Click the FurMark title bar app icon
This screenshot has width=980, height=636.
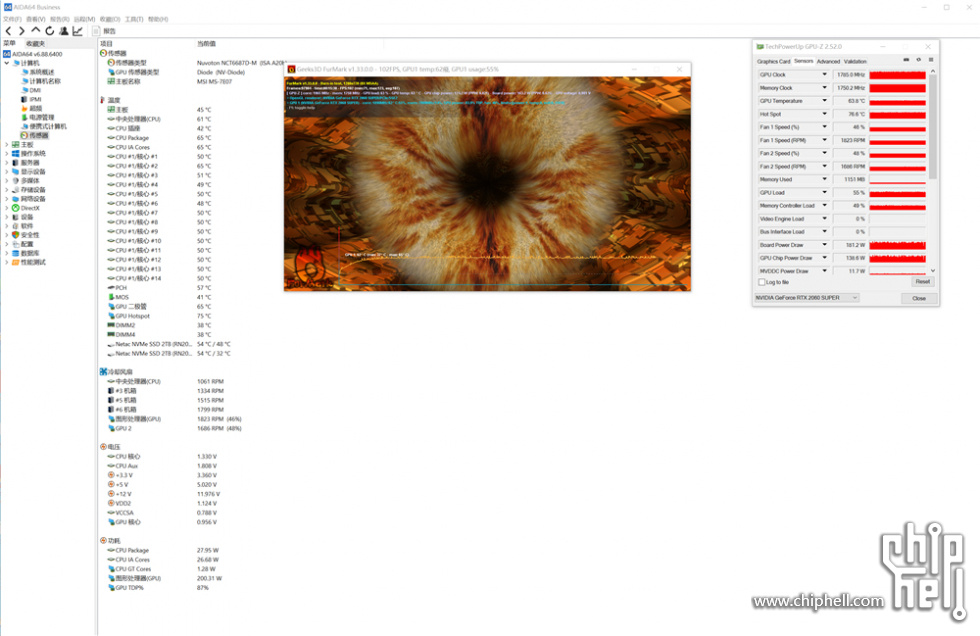tap(291, 69)
